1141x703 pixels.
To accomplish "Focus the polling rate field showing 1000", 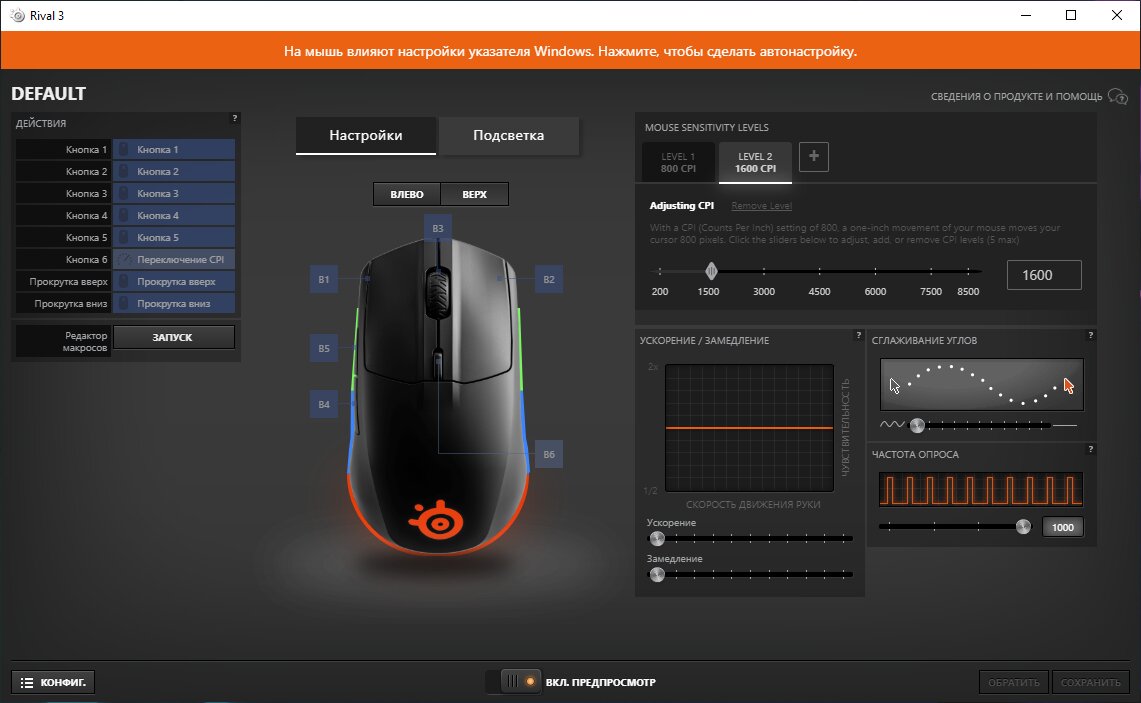I will [x=1062, y=527].
